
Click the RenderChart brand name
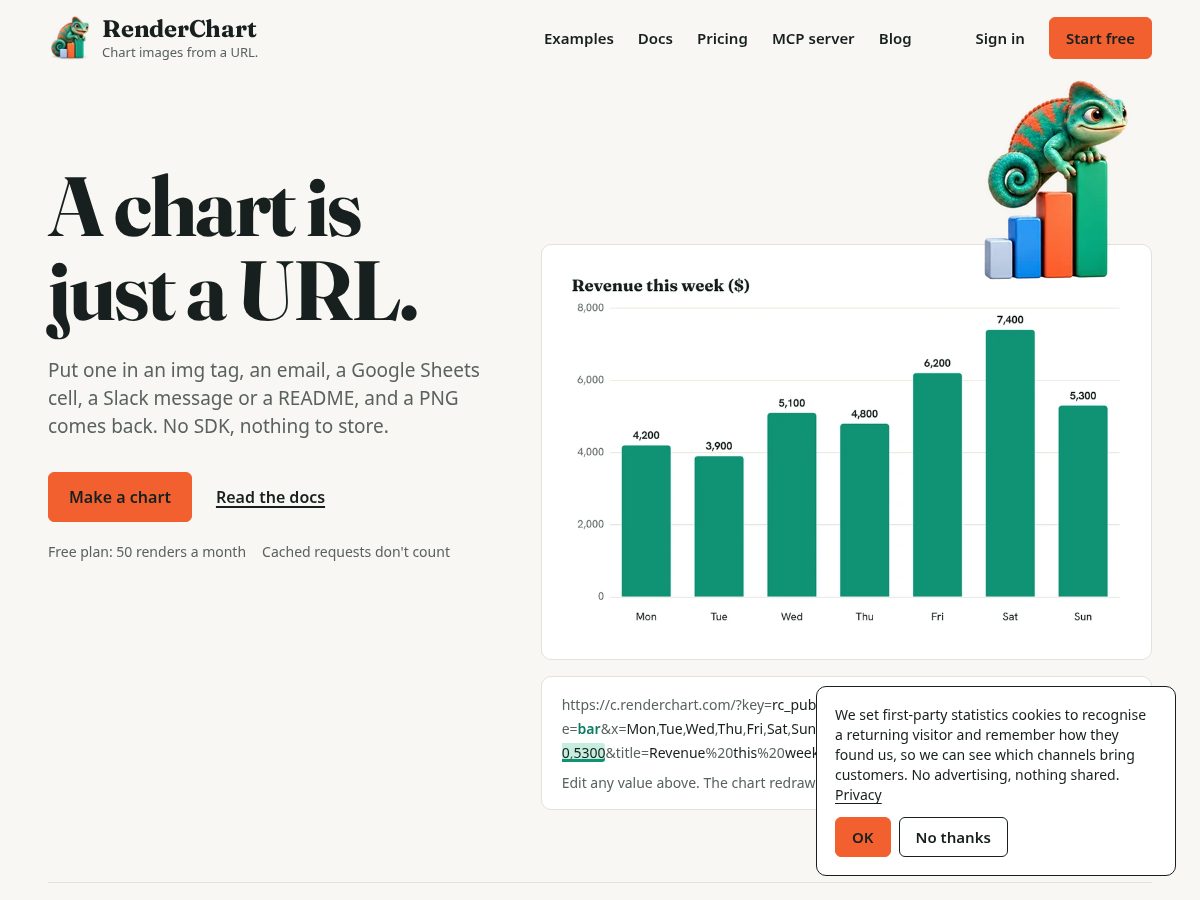click(x=179, y=29)
